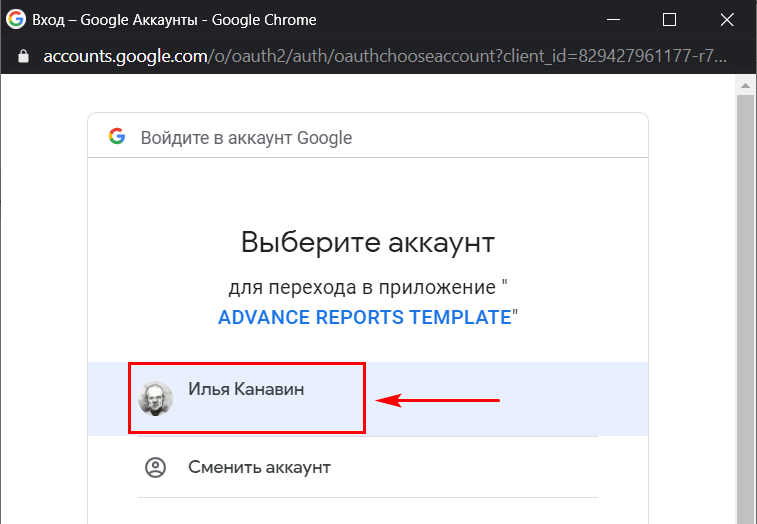Click the Войдите в аккаунт Google header text
Viewport: 757px width, 524px height.
(246, 138)
